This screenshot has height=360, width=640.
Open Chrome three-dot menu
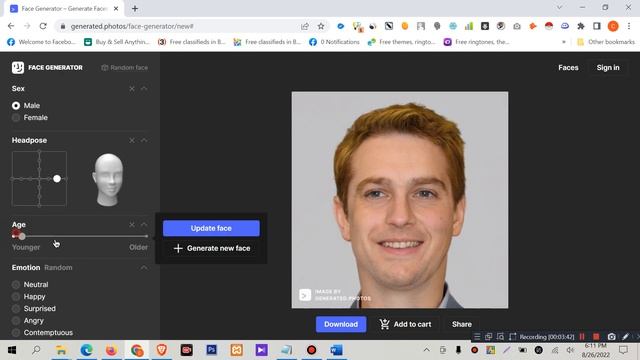[x=629, y=26]
